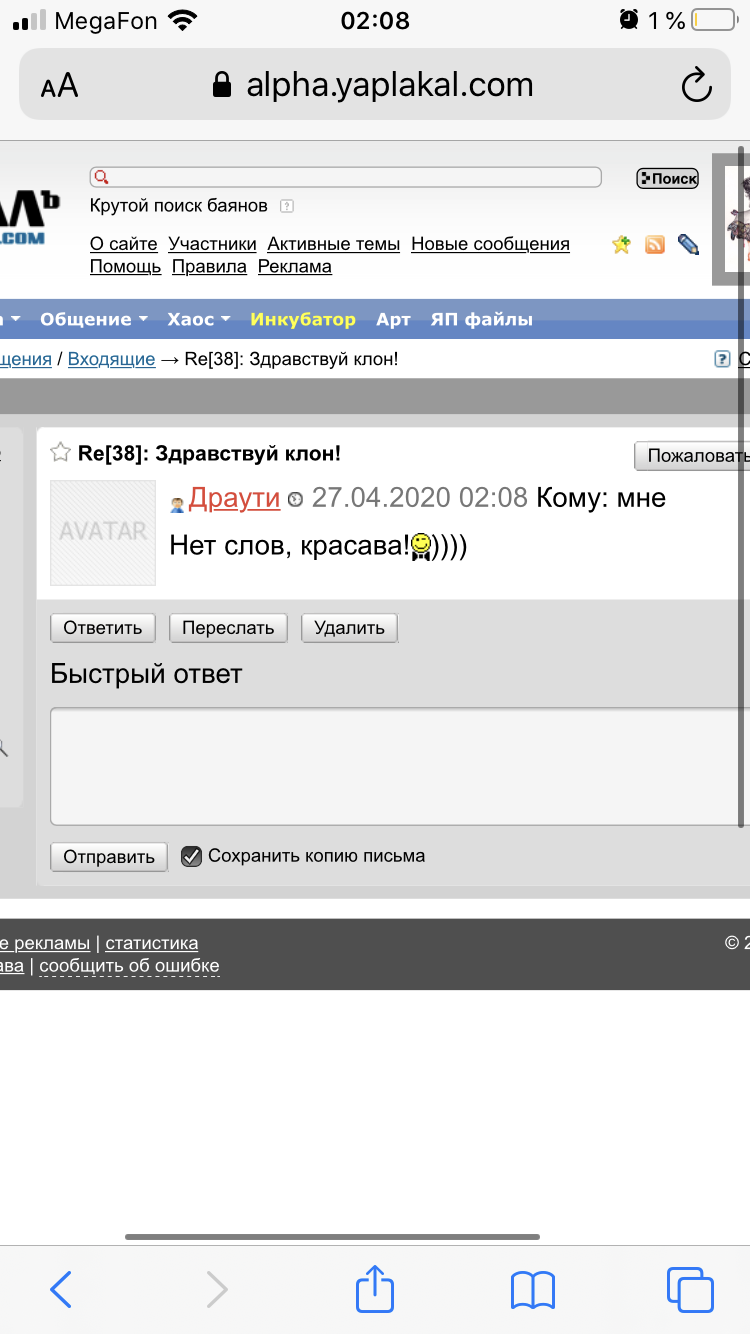Click сообщить об ошибке footer link
This screenshot has width=750, height=1334.
point(129,966)
